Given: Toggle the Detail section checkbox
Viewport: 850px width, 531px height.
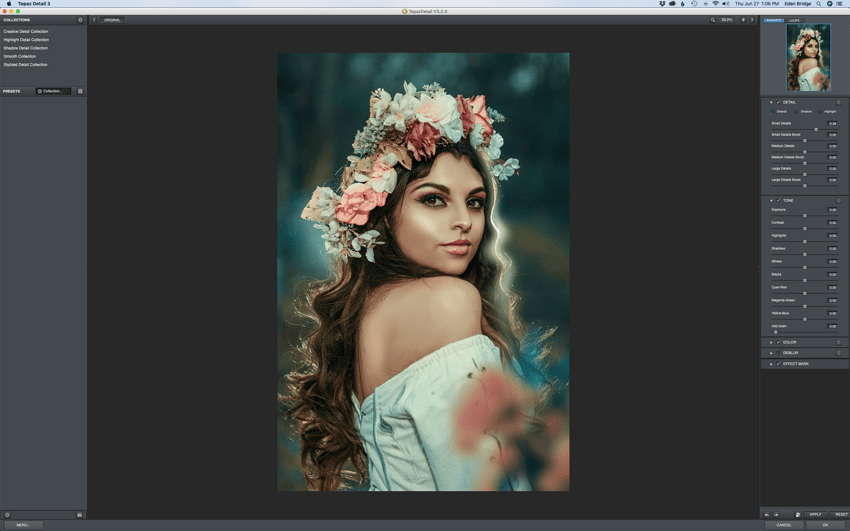Looking at the screenshot, I should click(778, 102).
